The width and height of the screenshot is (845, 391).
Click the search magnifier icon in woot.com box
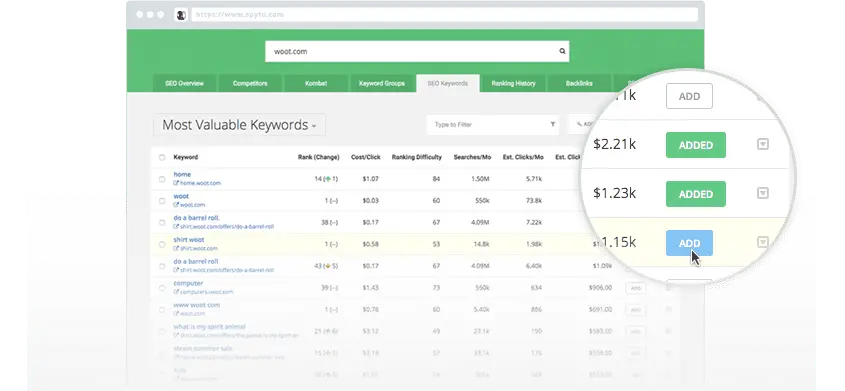(x=562, y=52)
